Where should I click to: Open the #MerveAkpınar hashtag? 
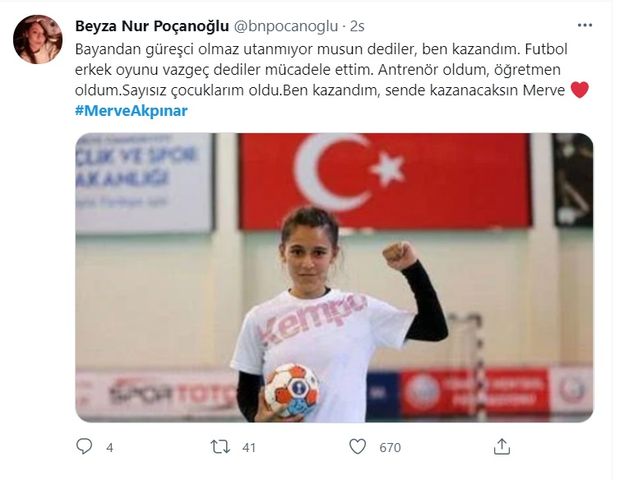(131, 111)
